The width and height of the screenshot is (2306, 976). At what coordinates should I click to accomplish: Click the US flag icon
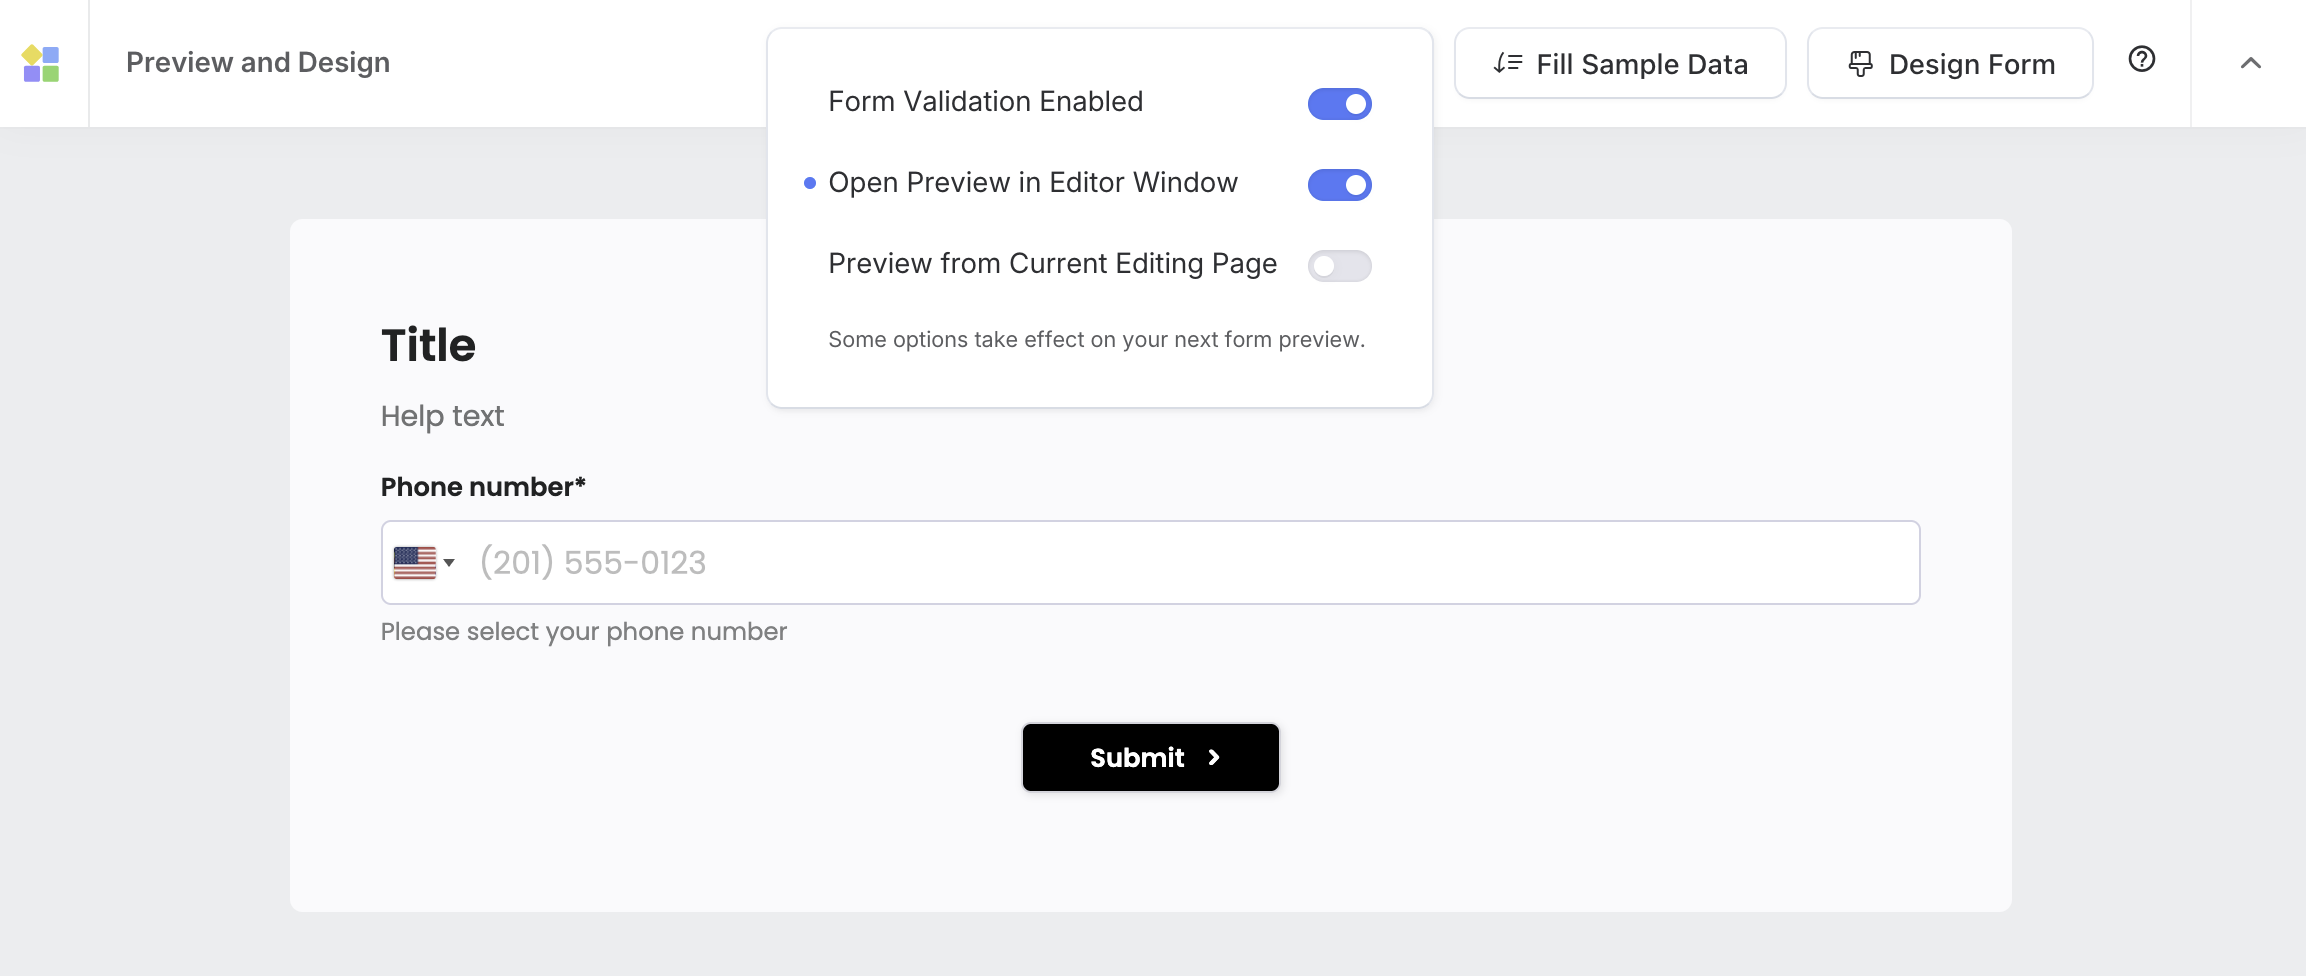[414, 562]
